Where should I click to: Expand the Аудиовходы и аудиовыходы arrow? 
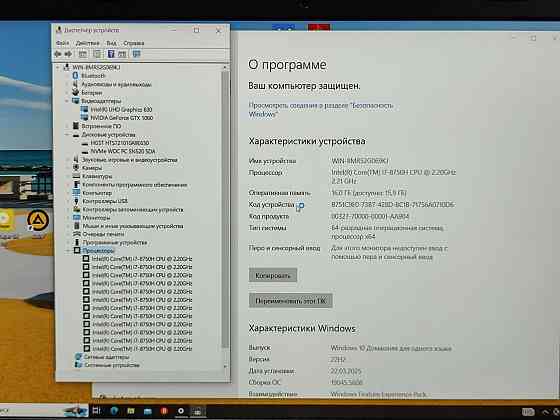(68, 84)
